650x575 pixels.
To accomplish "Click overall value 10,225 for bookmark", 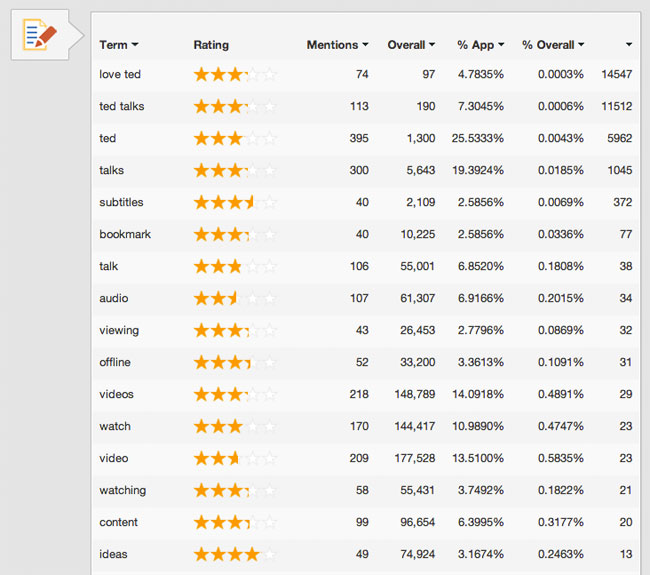I will pyautogui.click(x=418, y=234).
